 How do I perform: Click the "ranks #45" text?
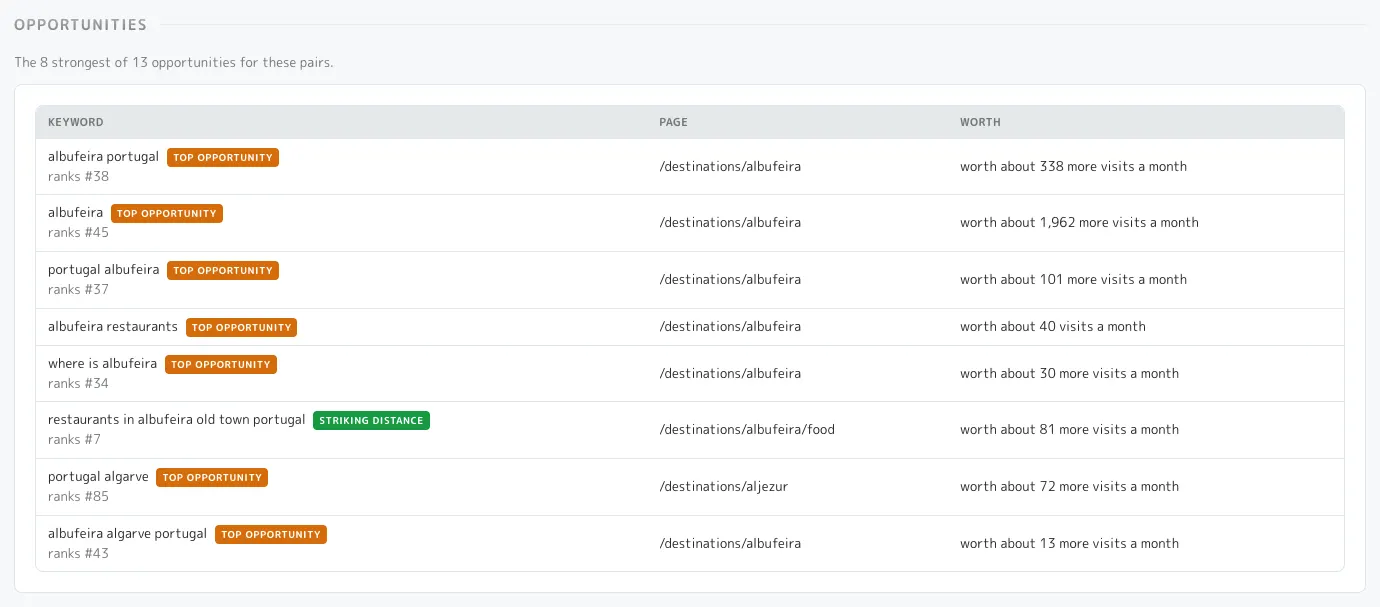(78, 233)
